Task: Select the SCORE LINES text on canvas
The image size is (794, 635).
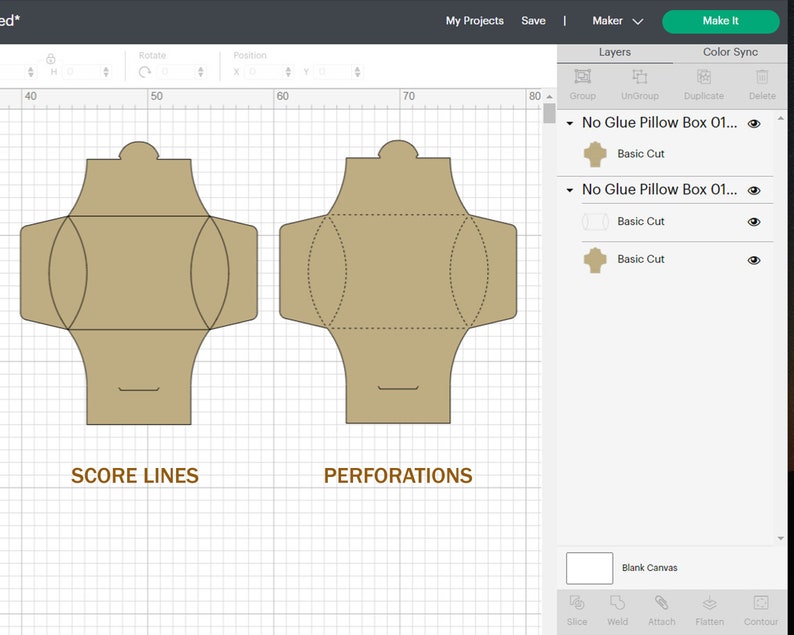Action: (135, 475)
